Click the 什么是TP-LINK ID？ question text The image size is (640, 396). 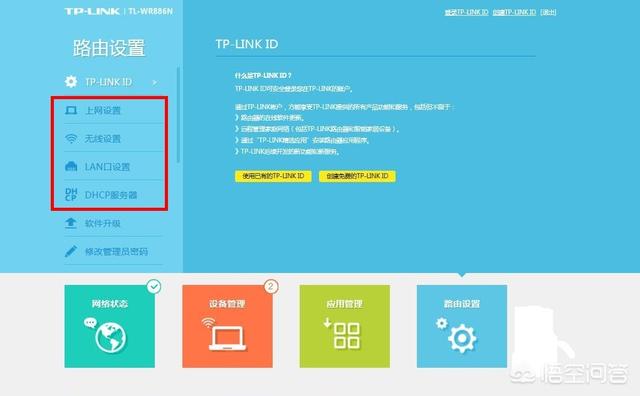tap(263, 76)
